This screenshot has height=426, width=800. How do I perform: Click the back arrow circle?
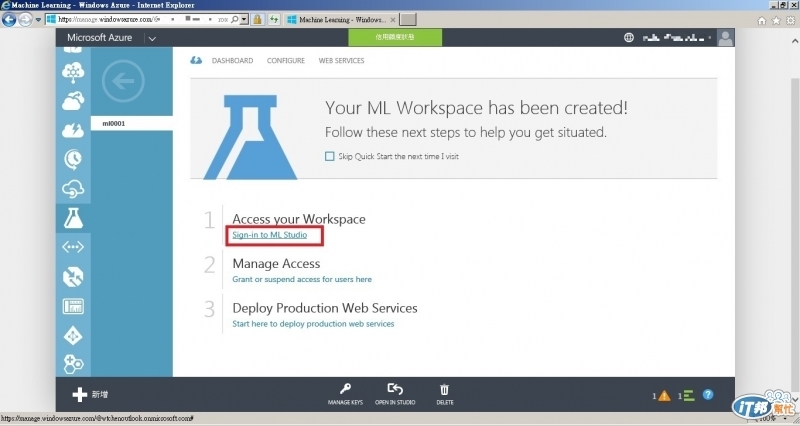tap(123, 81)
